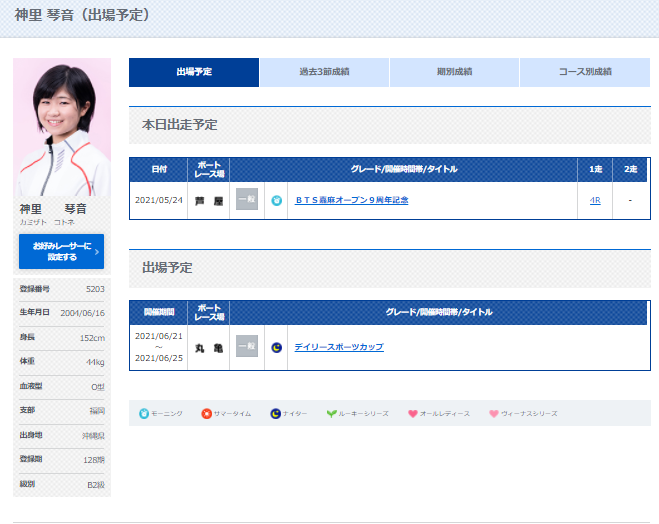The width and height of the screenshot is (659, 524).
Task: Open the 期別成績 tab
Action: pyautogui.click(x=454, y=72)
